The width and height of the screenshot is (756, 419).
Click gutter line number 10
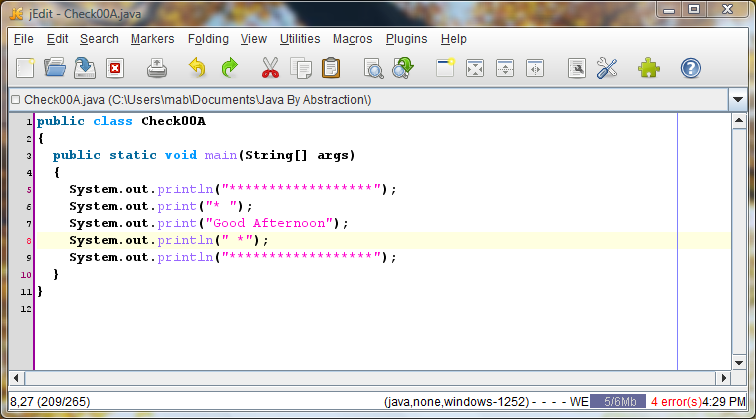click(26, 275)
